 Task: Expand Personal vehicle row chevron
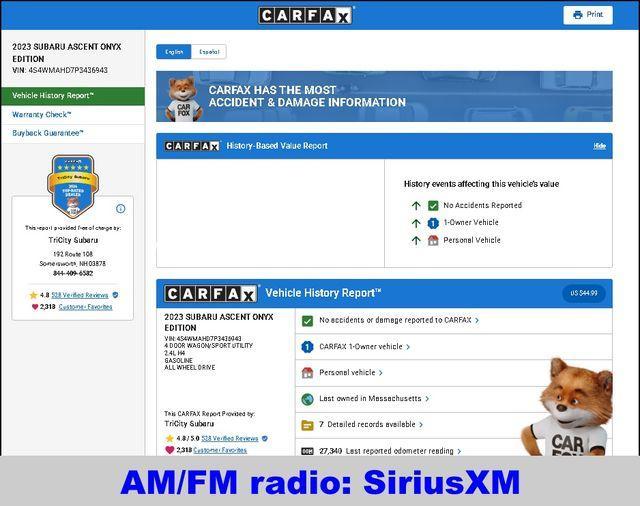click(380, 373)
